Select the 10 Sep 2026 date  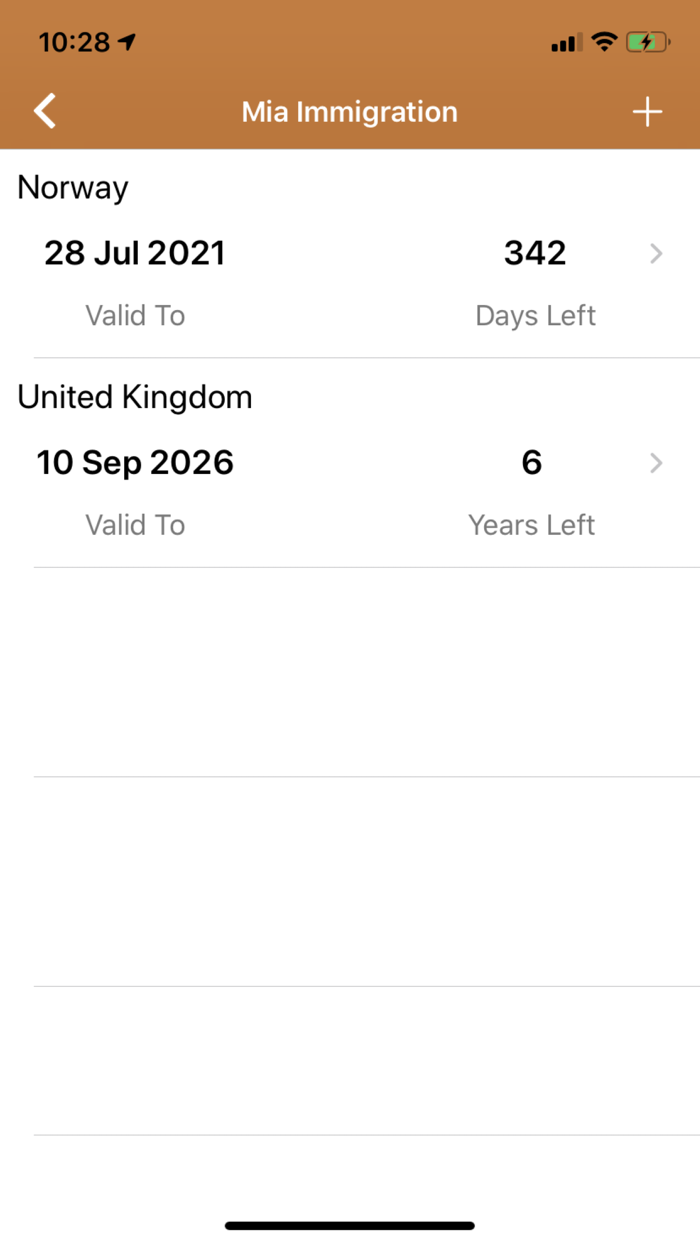pyautogui.click(x=135, y=463)
